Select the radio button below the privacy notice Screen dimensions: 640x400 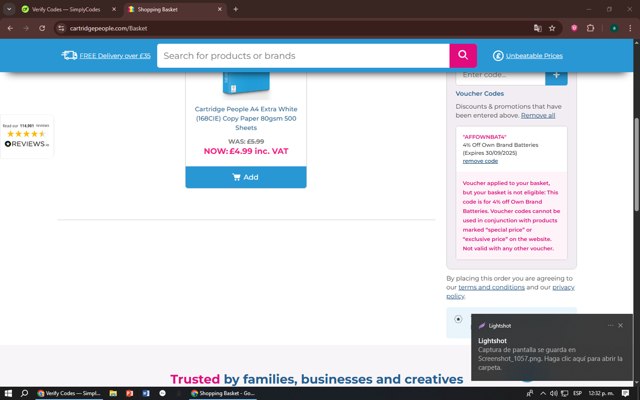coord(458,319)
